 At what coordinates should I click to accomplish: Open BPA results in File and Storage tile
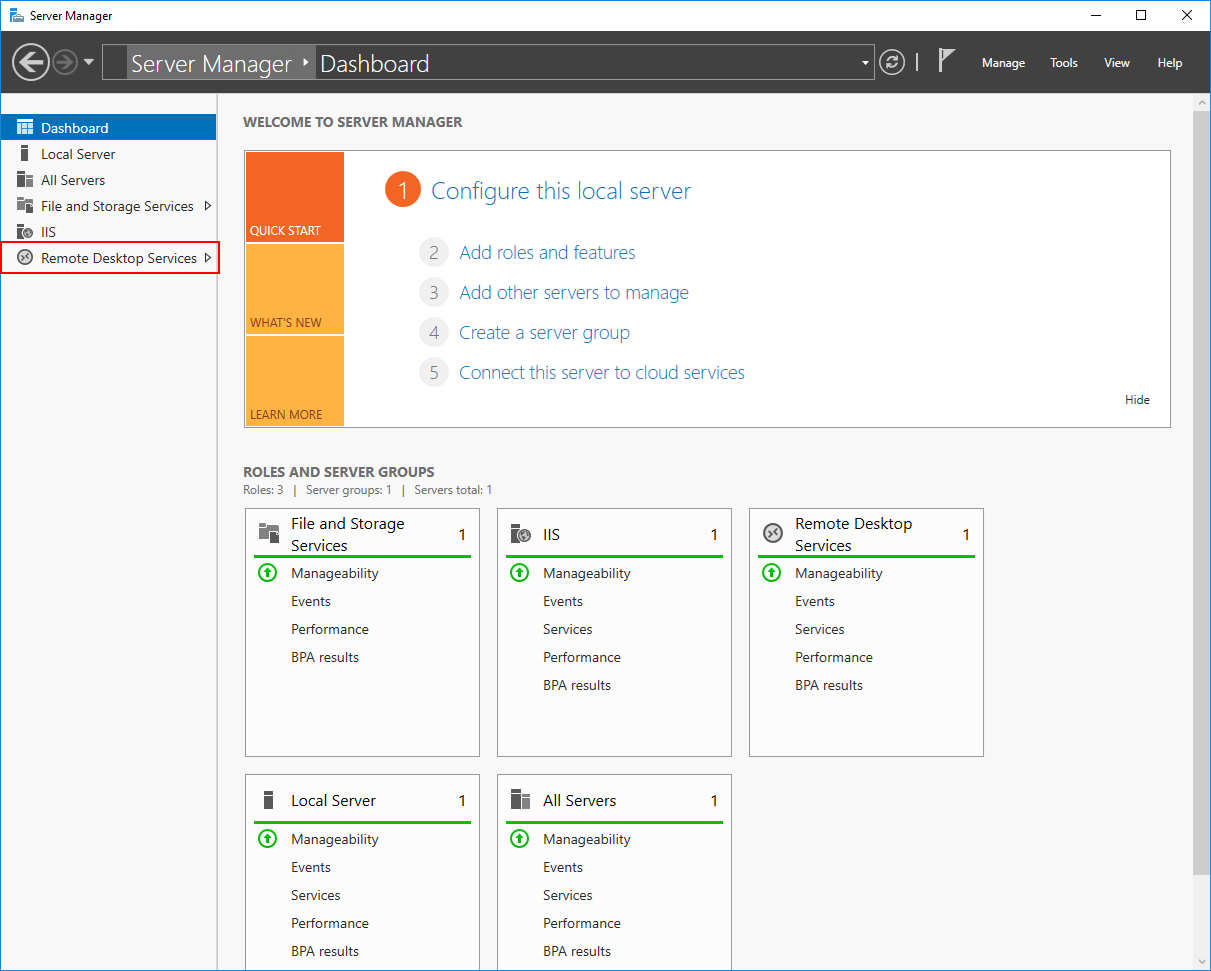[x=325, y=657]
